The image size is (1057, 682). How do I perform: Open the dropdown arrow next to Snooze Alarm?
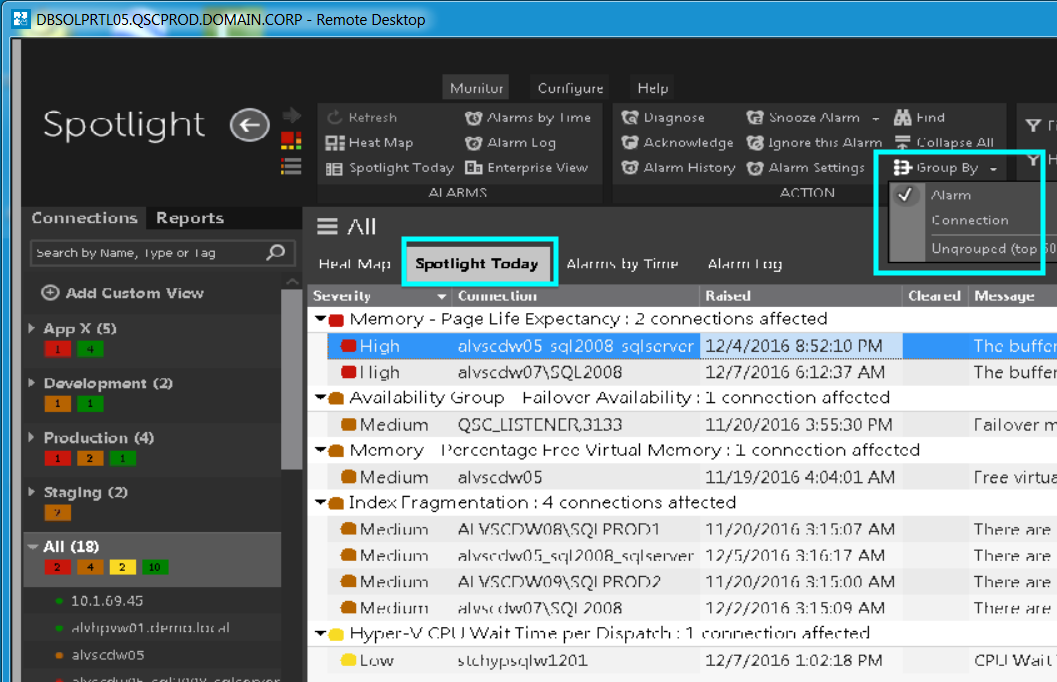[876, 118]
